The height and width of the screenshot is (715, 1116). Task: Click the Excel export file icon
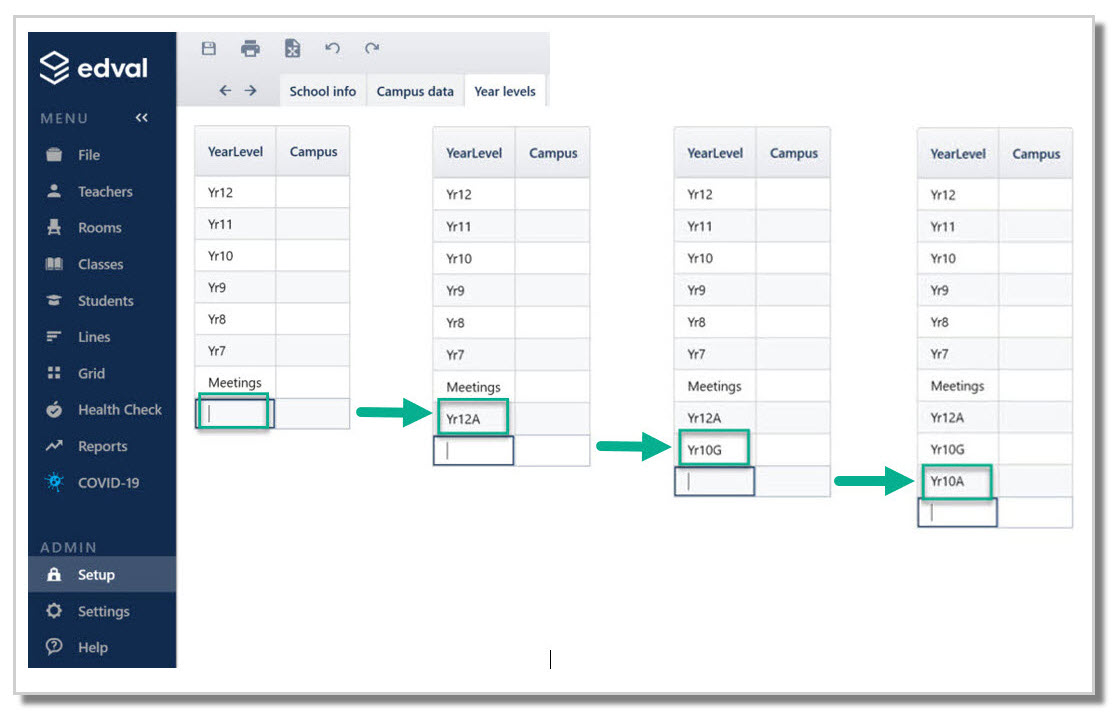[x=292, y=48]
